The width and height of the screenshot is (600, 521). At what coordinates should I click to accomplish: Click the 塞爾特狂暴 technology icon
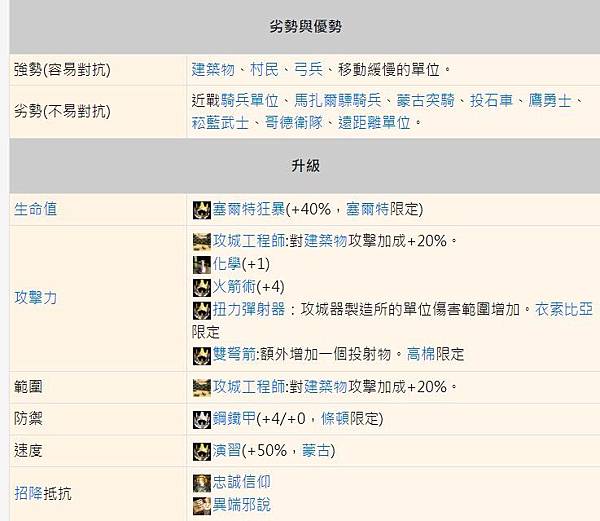pyautogui.click(x=201, y=210)
